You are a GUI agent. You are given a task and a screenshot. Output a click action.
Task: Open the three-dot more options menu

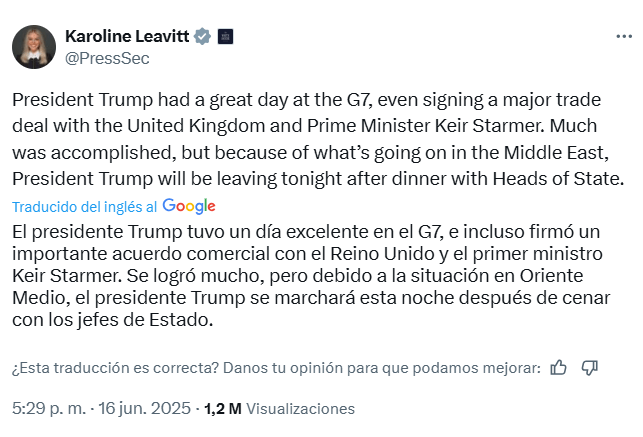623,36
